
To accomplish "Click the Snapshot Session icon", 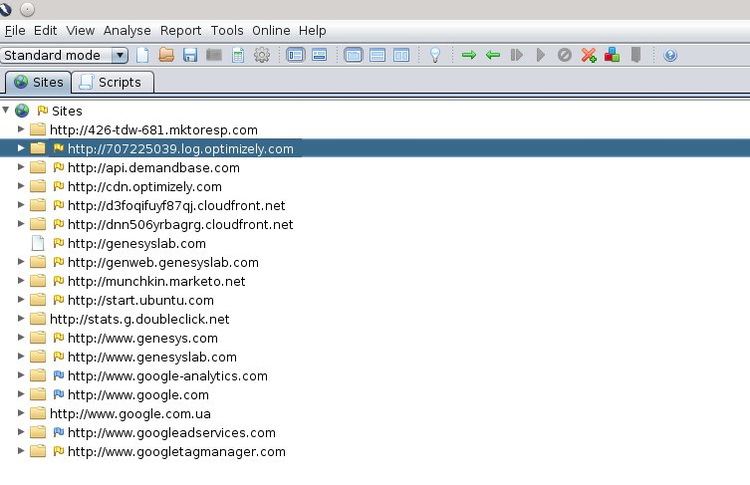I will point(214,55).
